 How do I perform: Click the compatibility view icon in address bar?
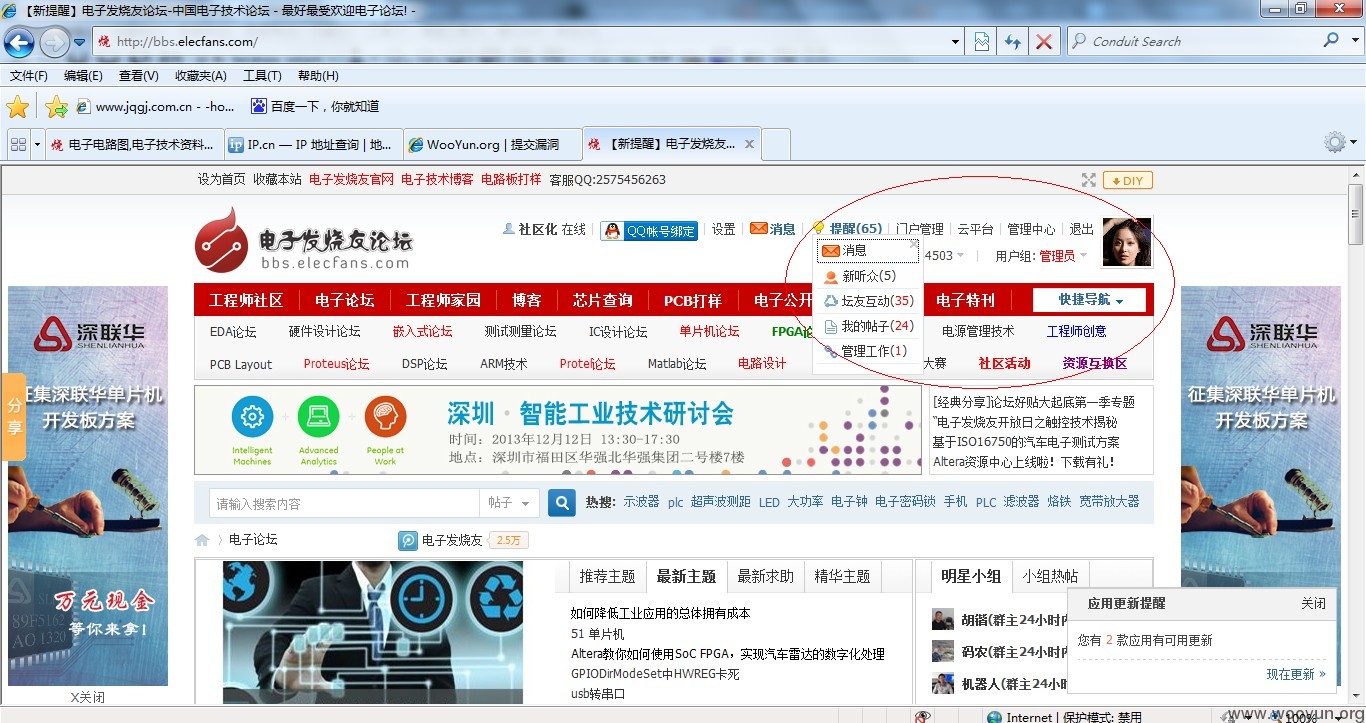pyautogui.click(x=982, y=42)
